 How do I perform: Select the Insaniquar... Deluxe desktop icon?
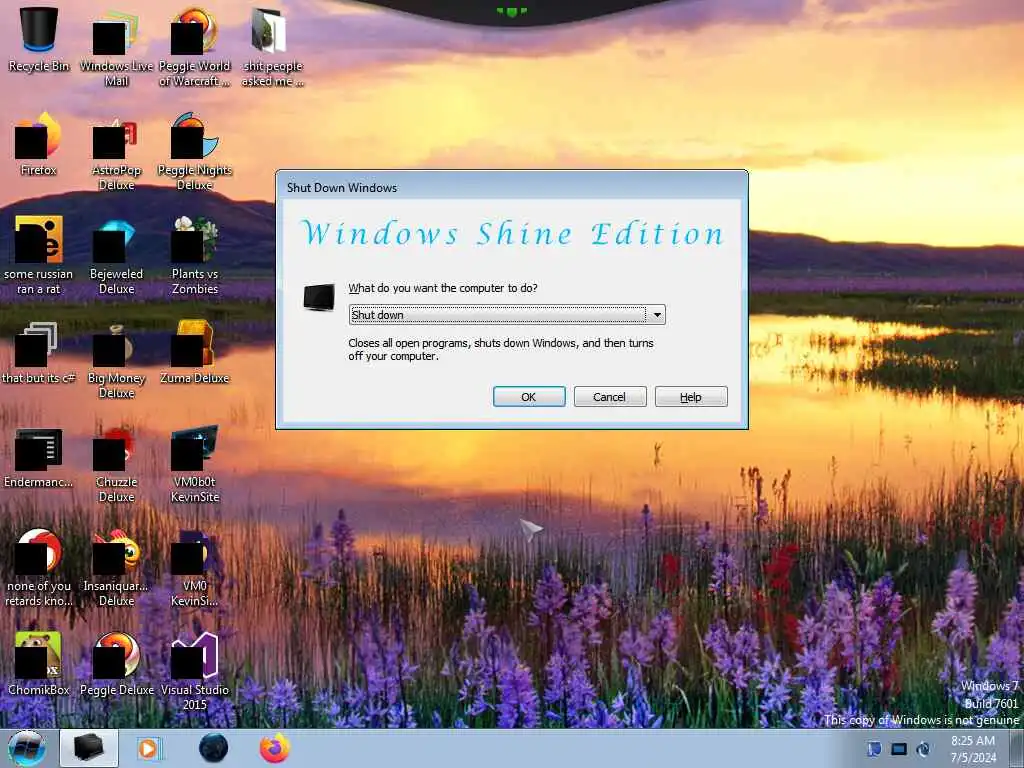[x=116, y=566]
